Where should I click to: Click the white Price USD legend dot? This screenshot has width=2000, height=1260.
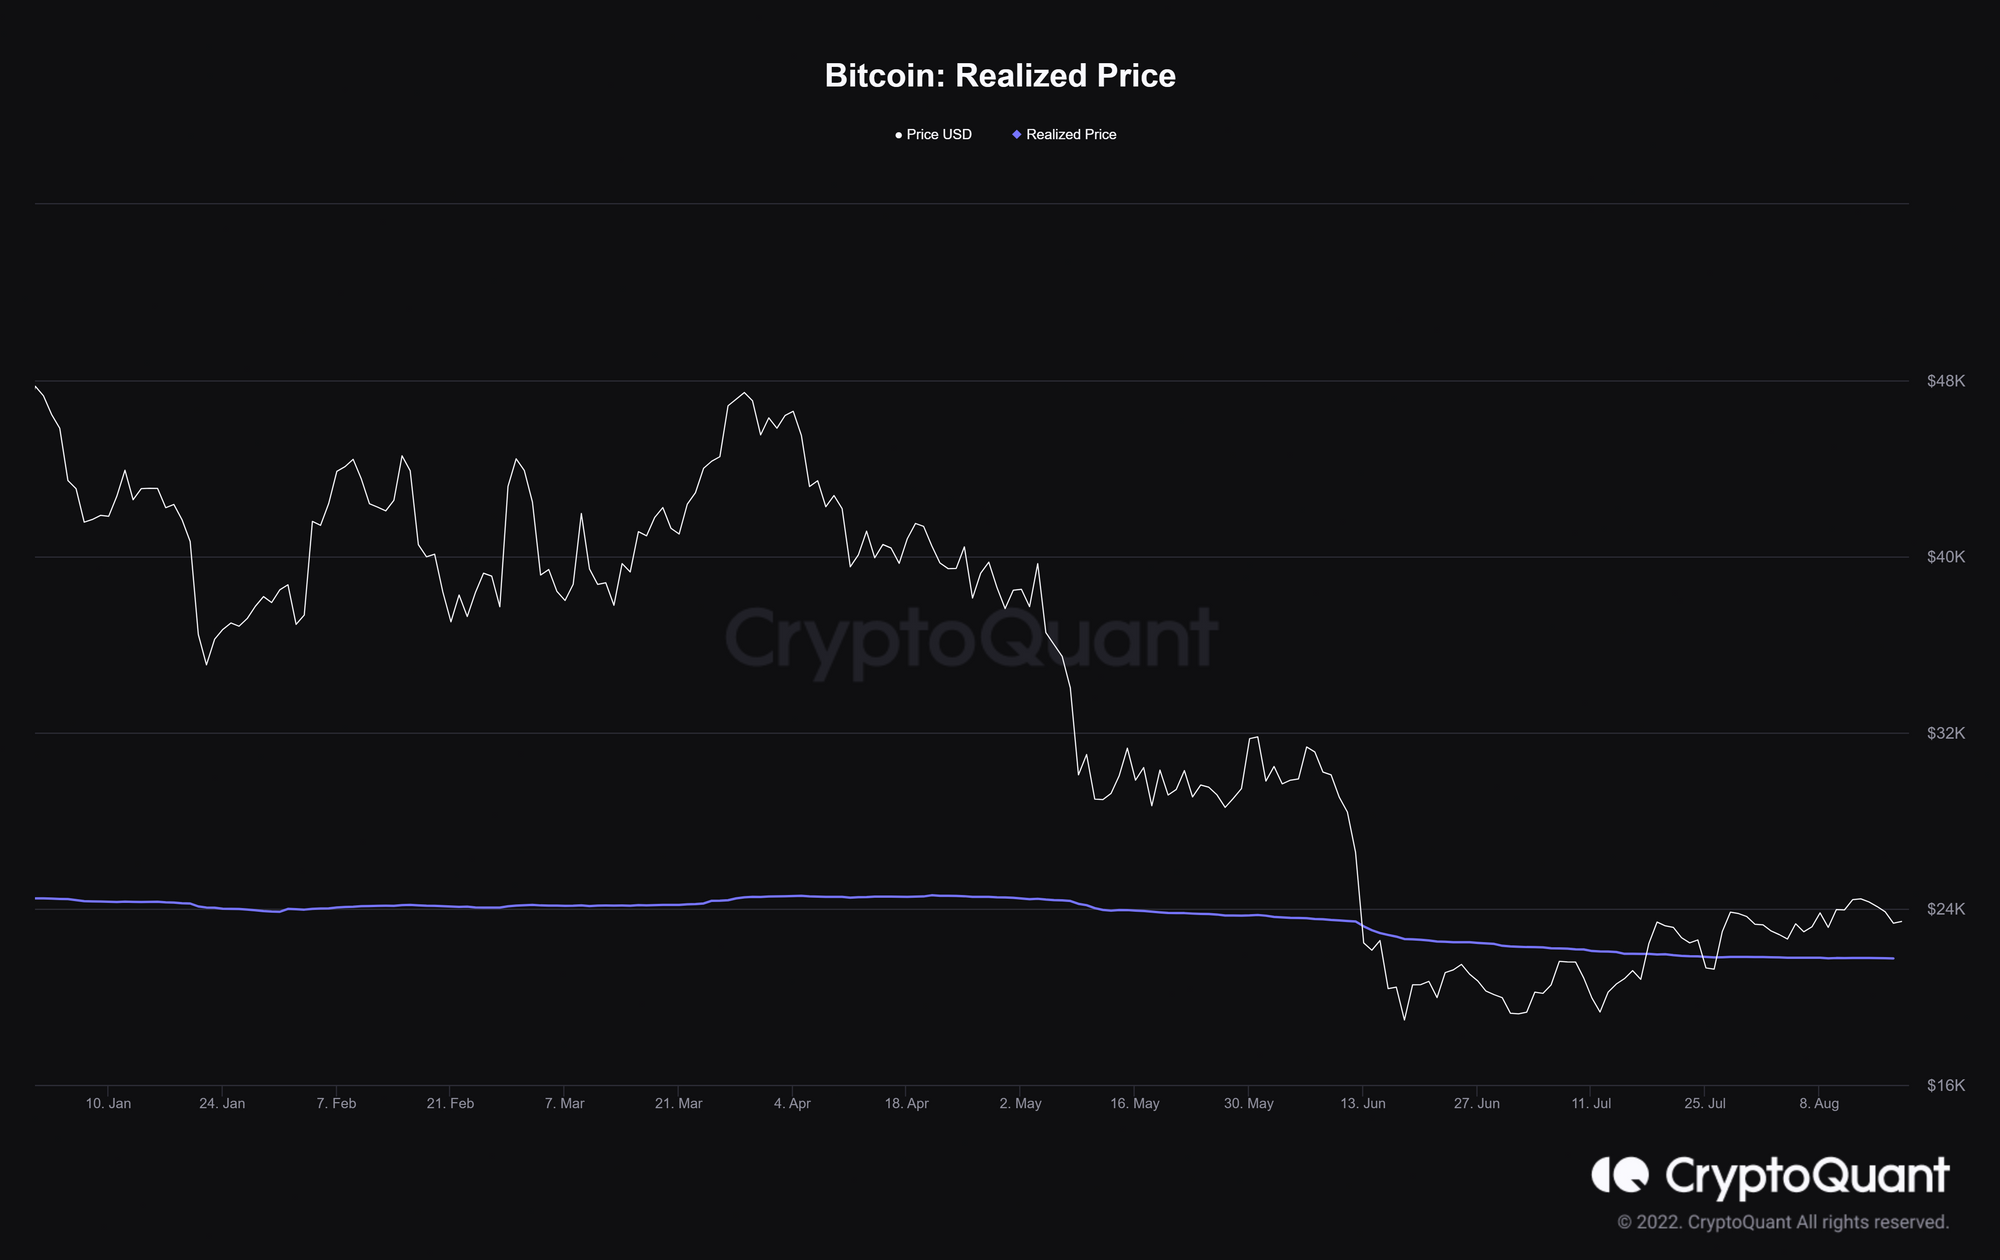[898, 134]
